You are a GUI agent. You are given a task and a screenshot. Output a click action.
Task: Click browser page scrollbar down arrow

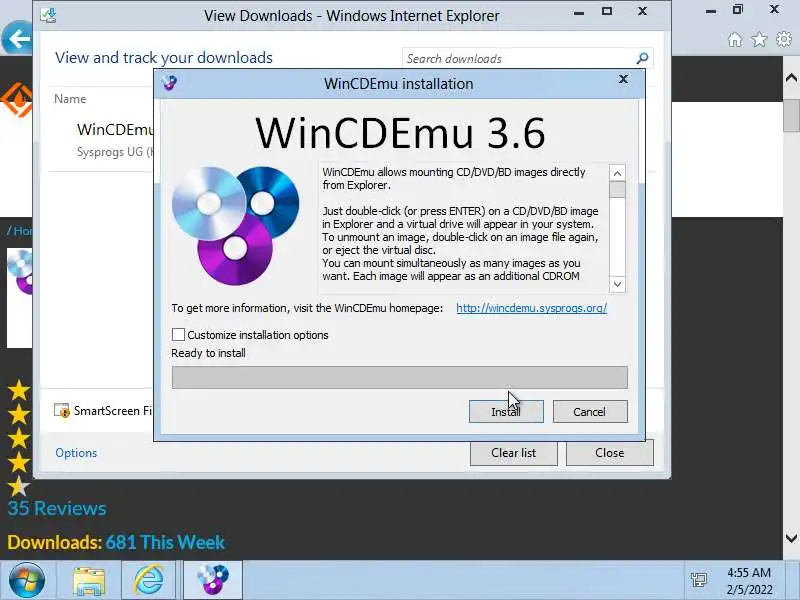click(x=791, y=538)
